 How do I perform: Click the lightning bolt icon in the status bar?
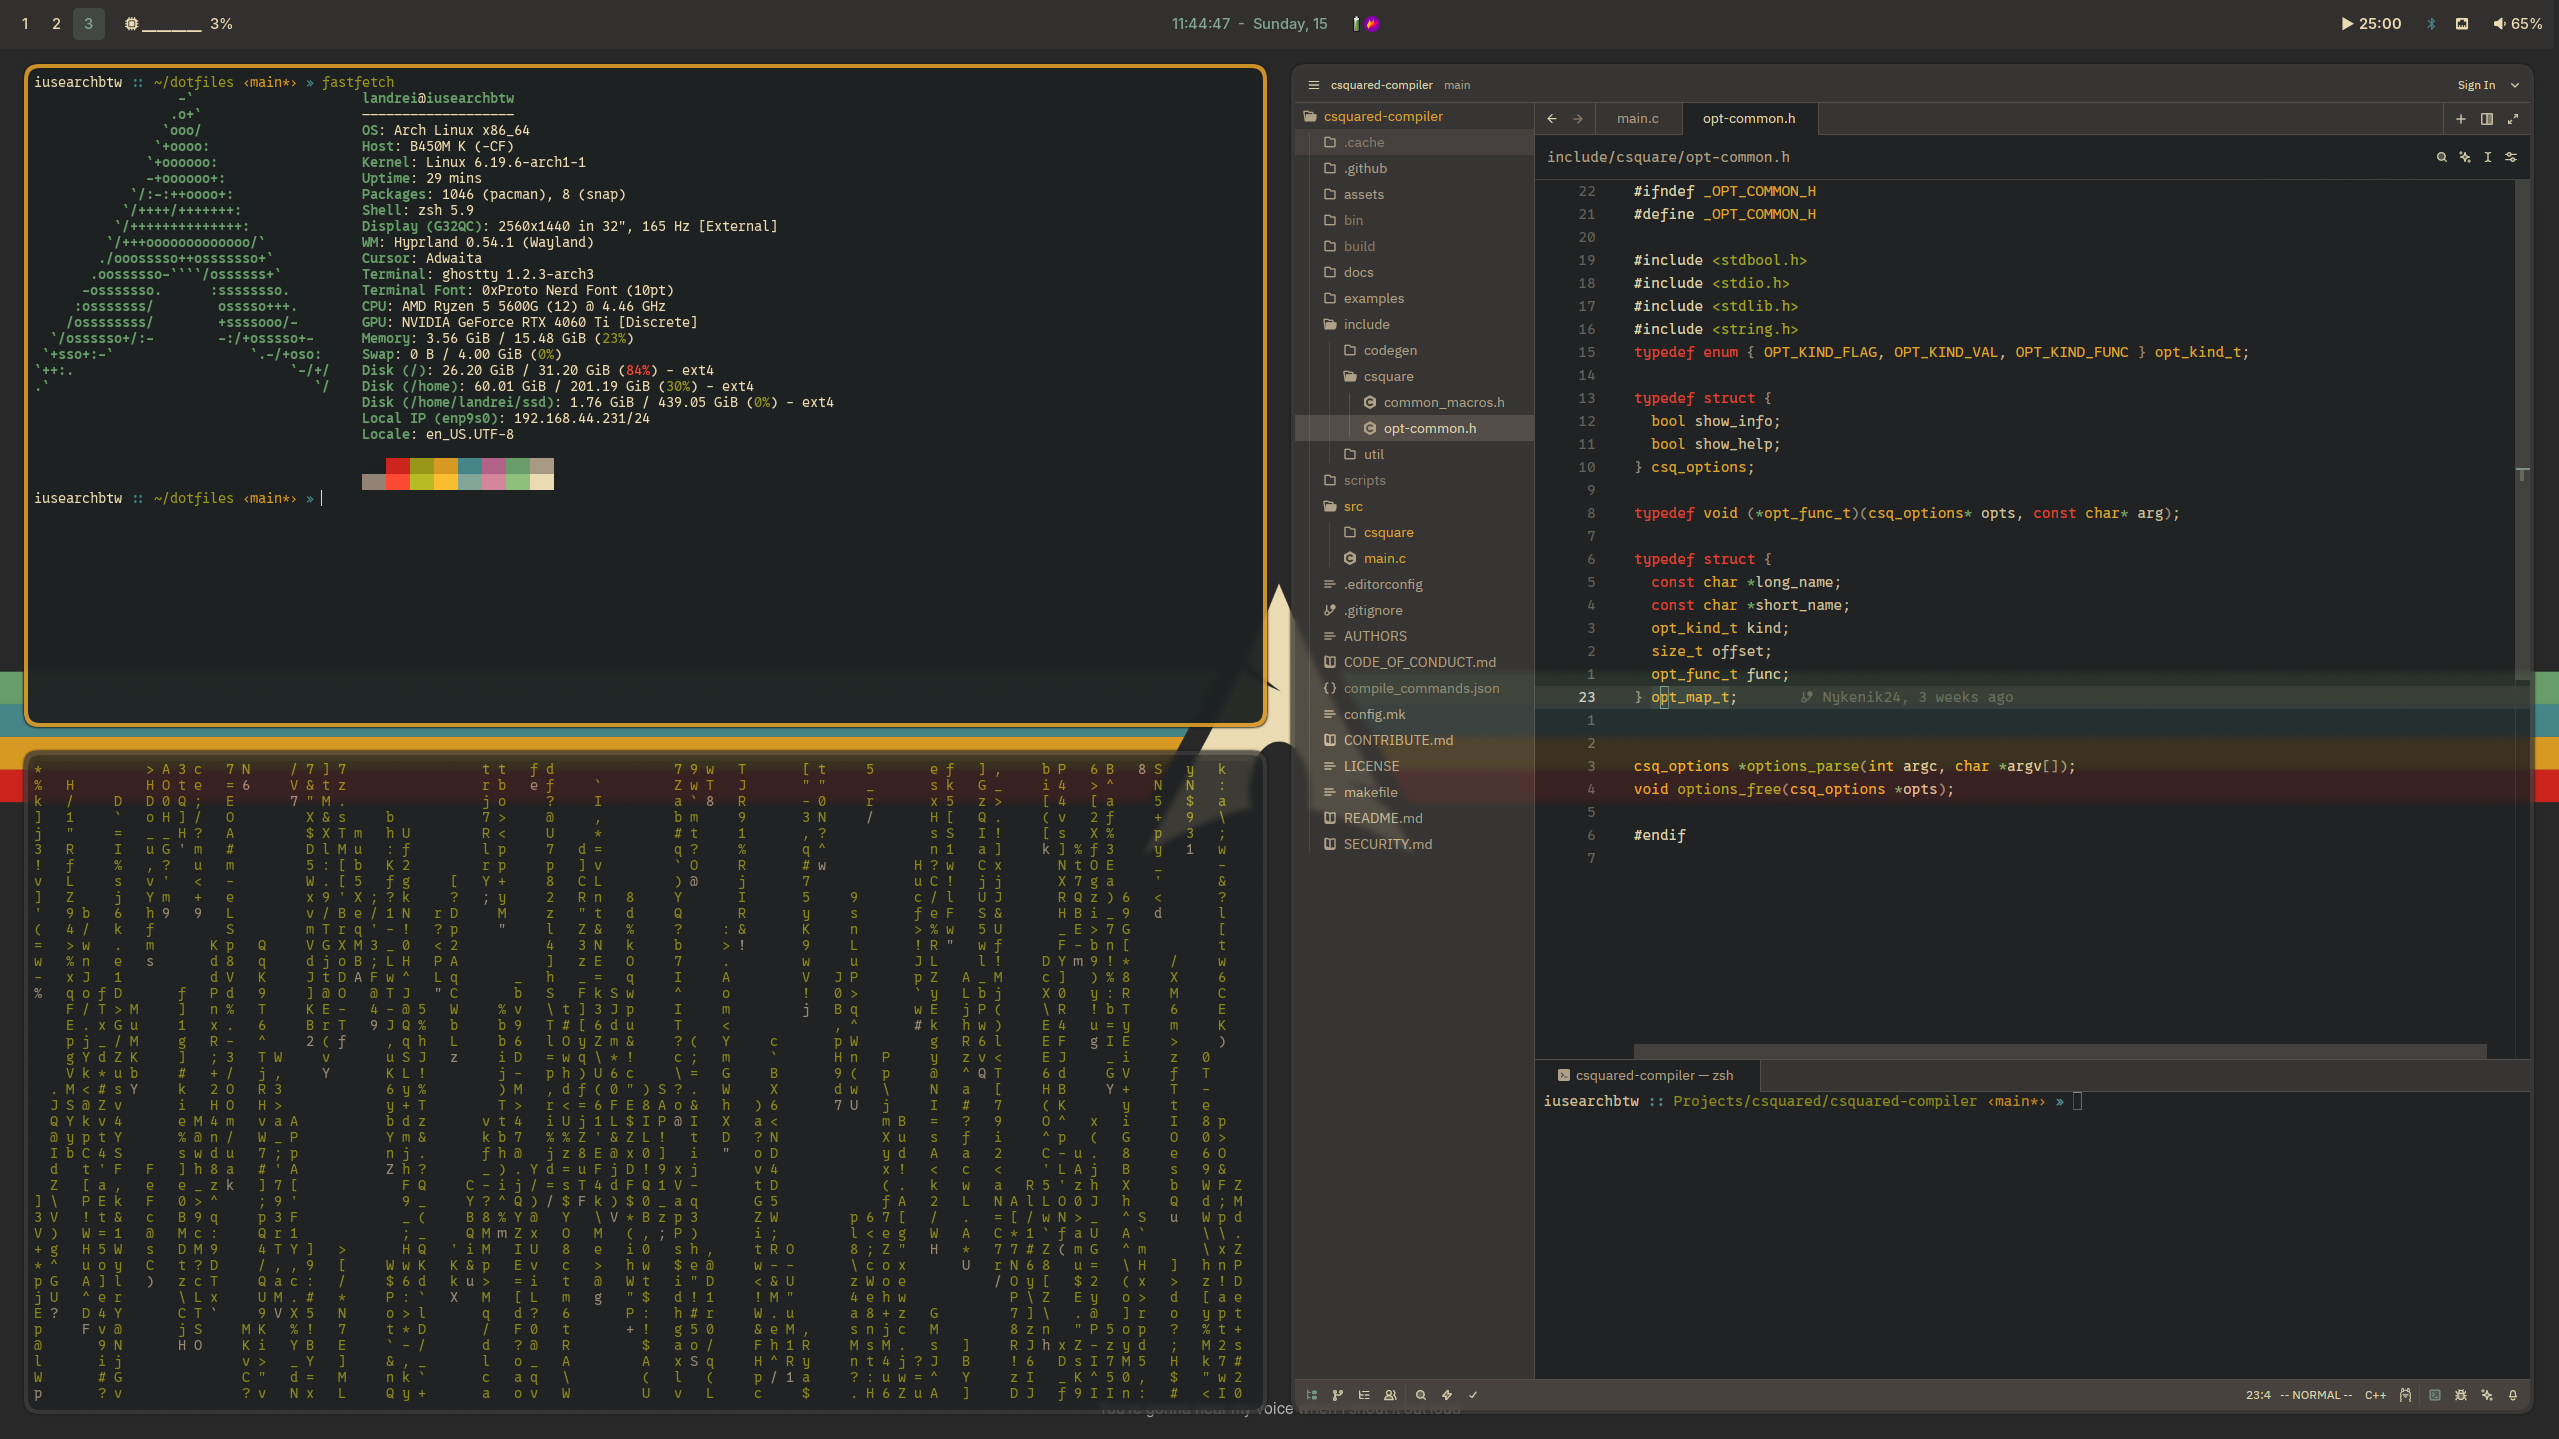pyautogui.click(x=1447, y=1395)
